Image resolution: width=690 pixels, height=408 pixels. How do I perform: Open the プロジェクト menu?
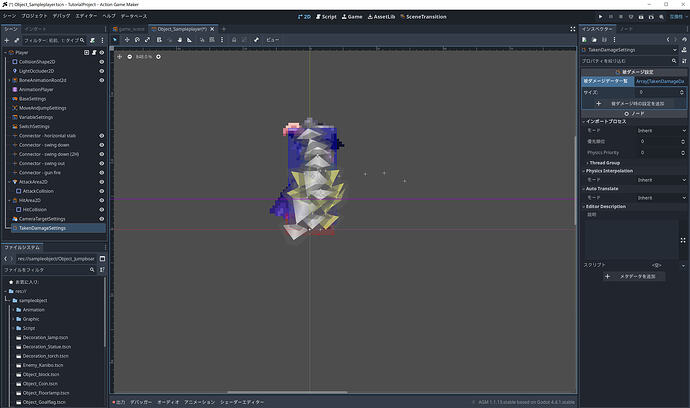pos(34,16)
